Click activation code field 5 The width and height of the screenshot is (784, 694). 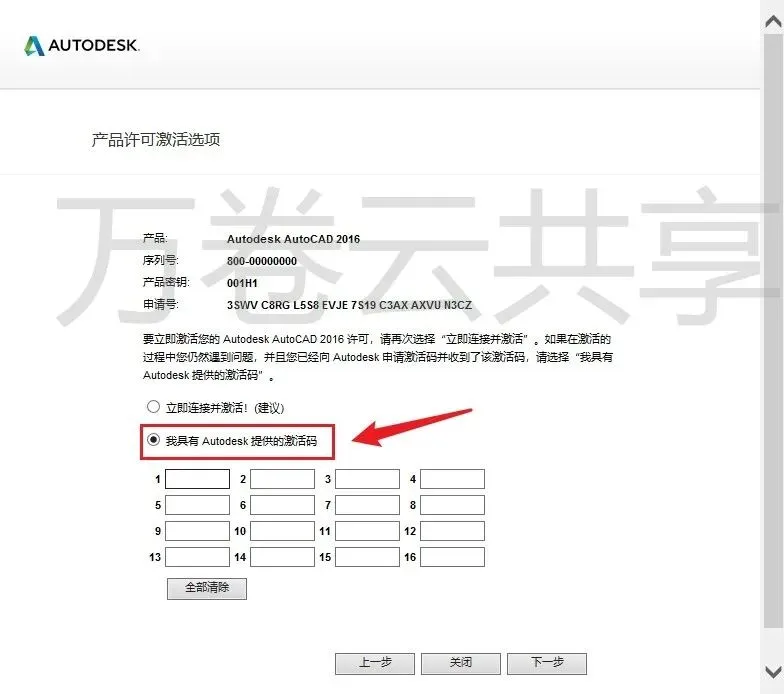[198, 505]
